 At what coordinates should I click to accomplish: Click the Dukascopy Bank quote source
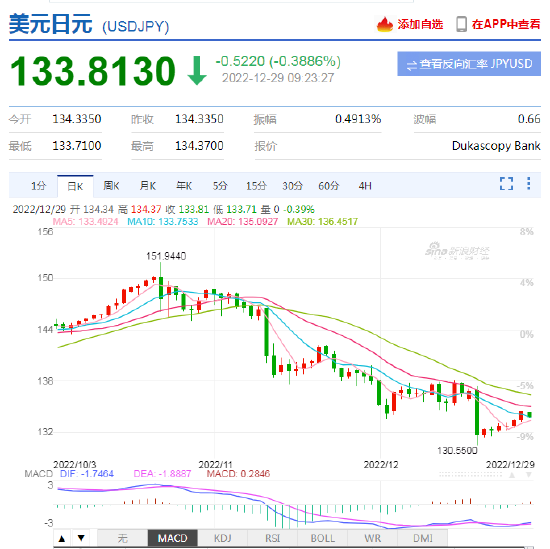pyautogui.click(x=496, y=146)
